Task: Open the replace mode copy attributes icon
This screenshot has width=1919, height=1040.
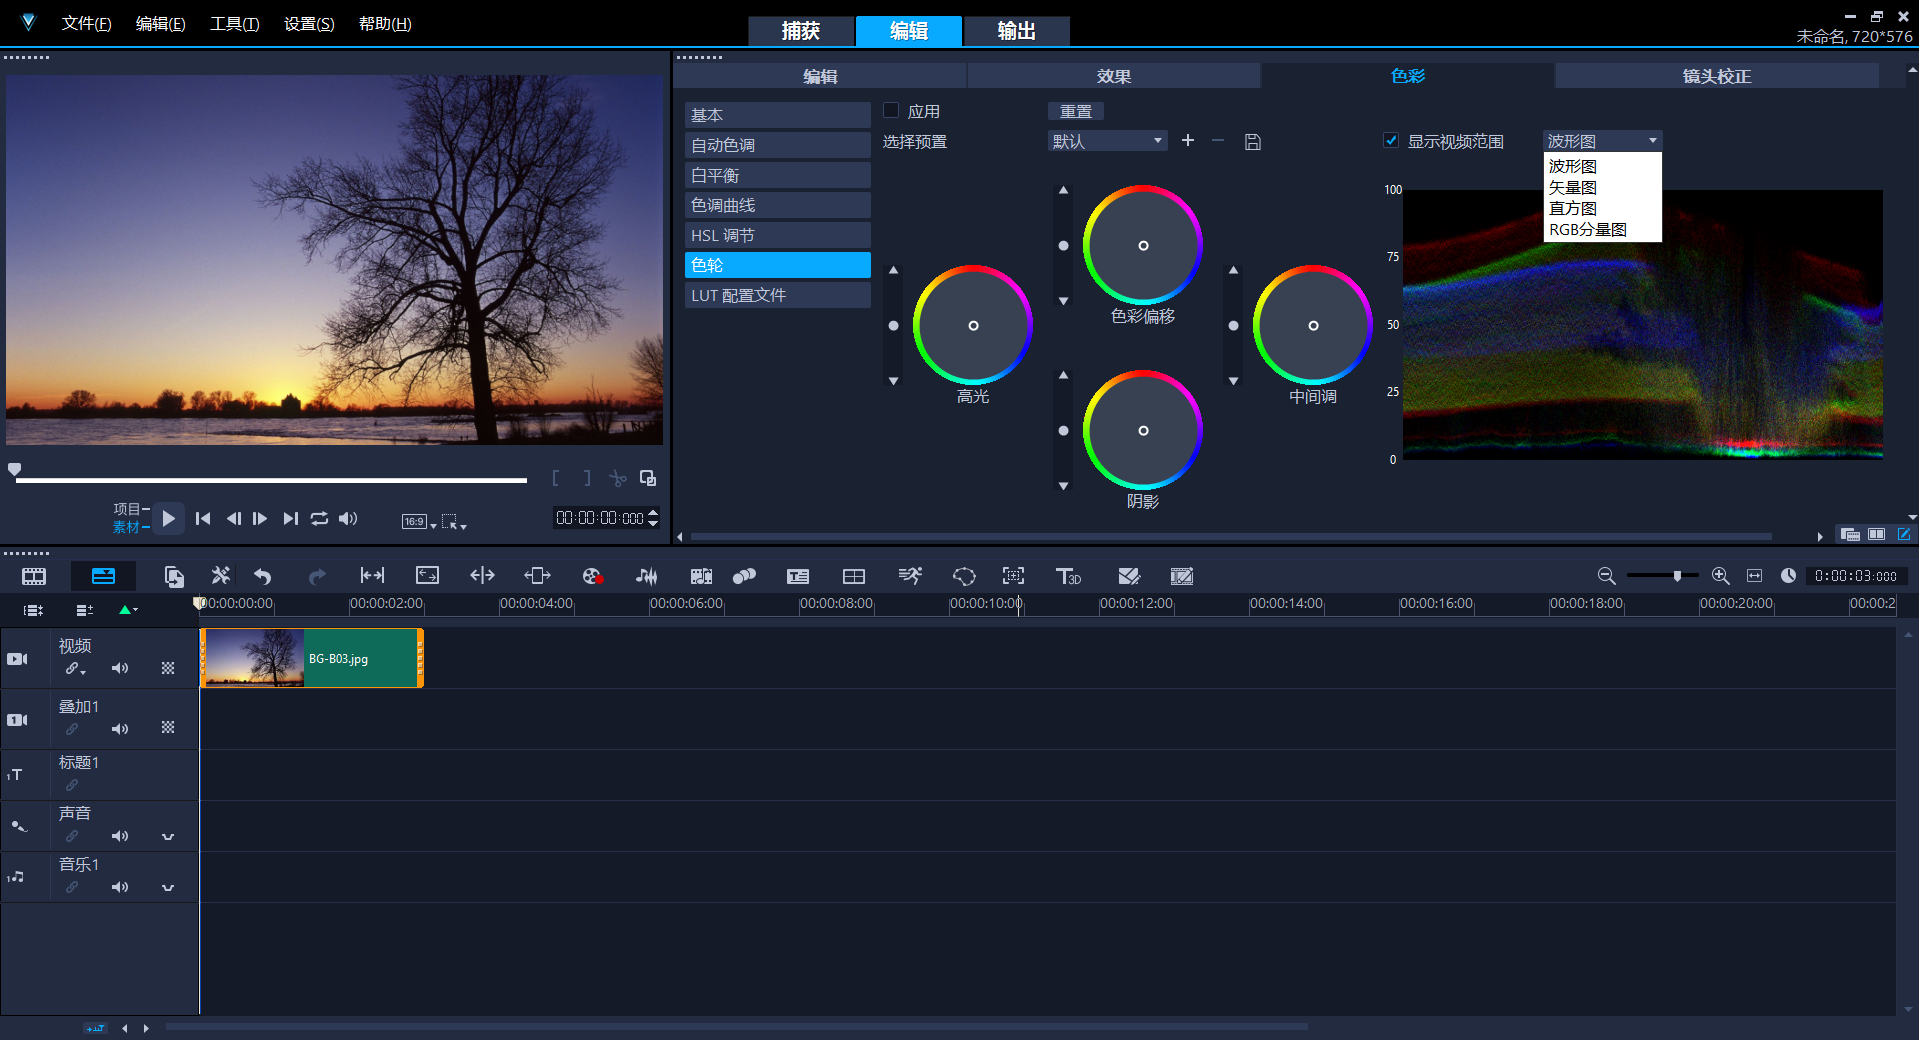Action: pos(174,576)
